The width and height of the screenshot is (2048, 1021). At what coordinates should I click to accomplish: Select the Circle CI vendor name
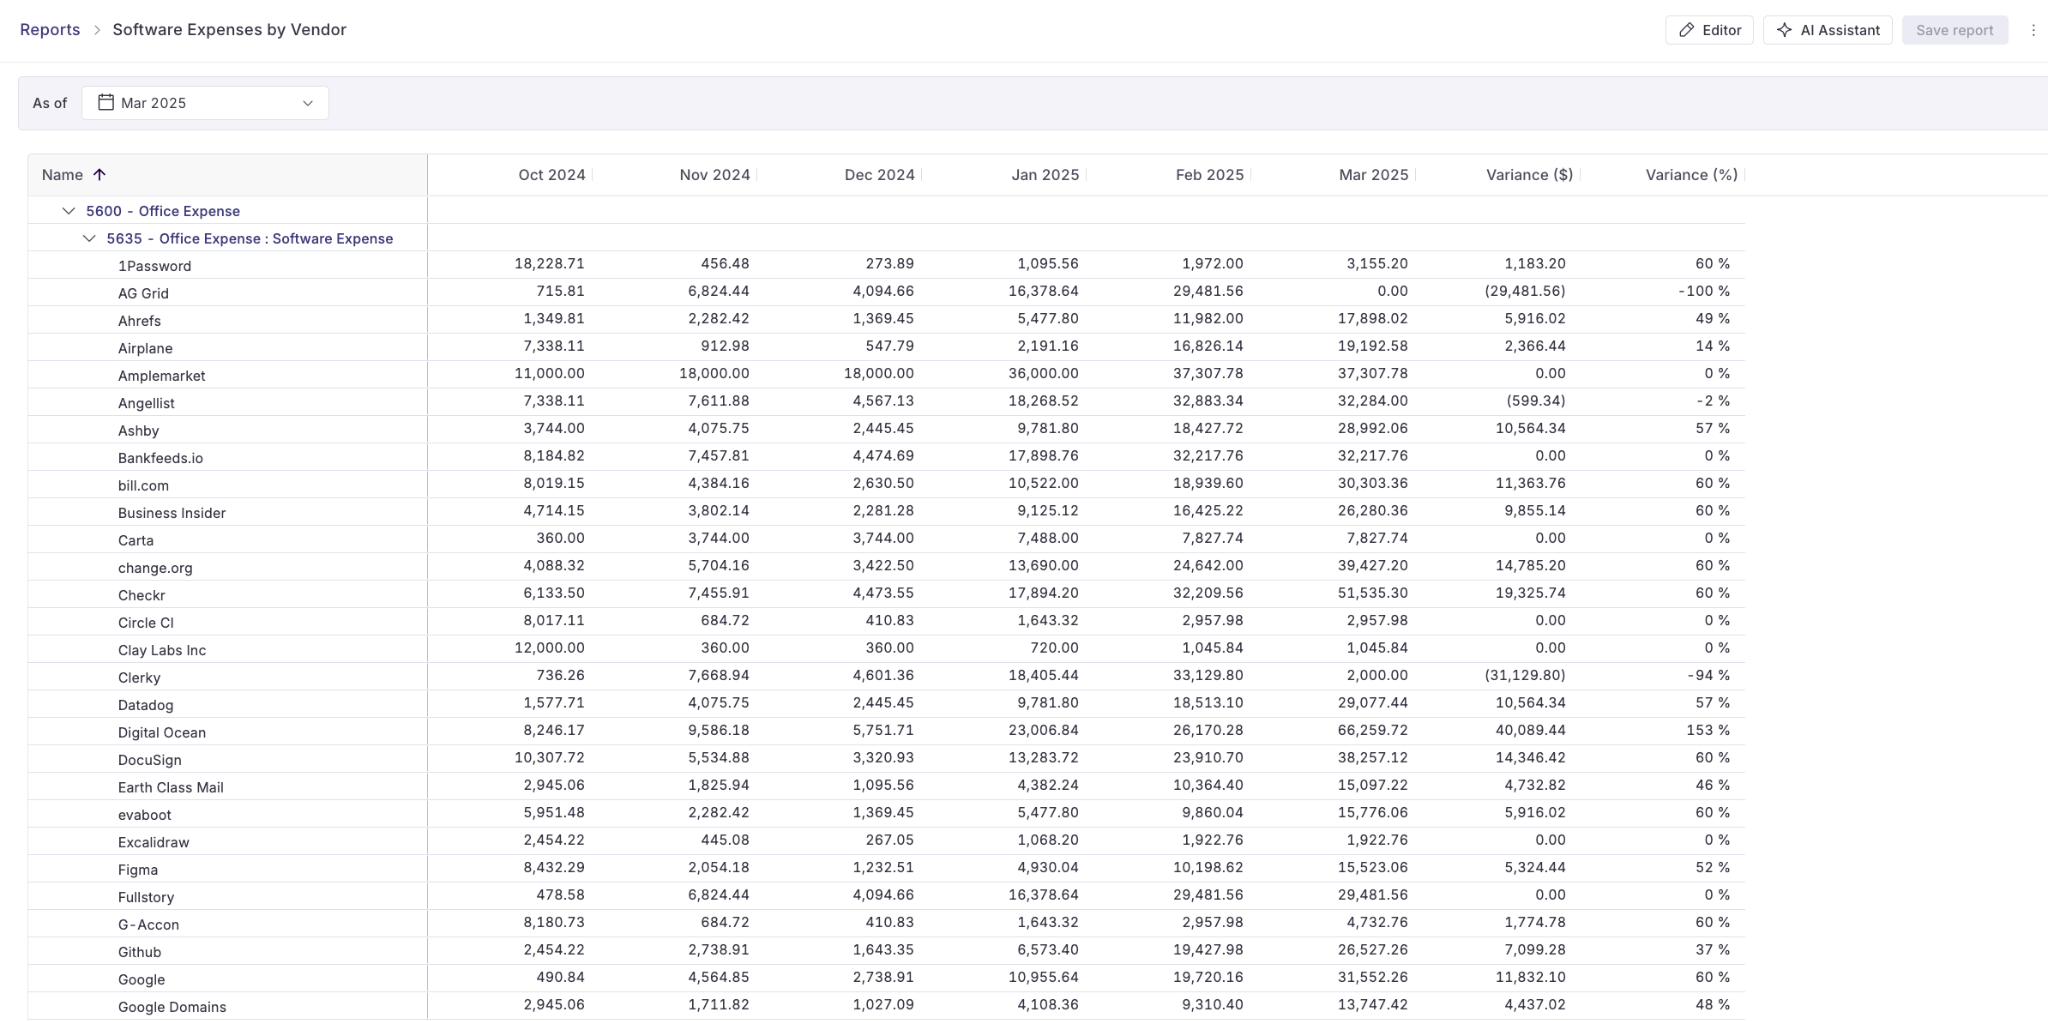coord(146,623)
